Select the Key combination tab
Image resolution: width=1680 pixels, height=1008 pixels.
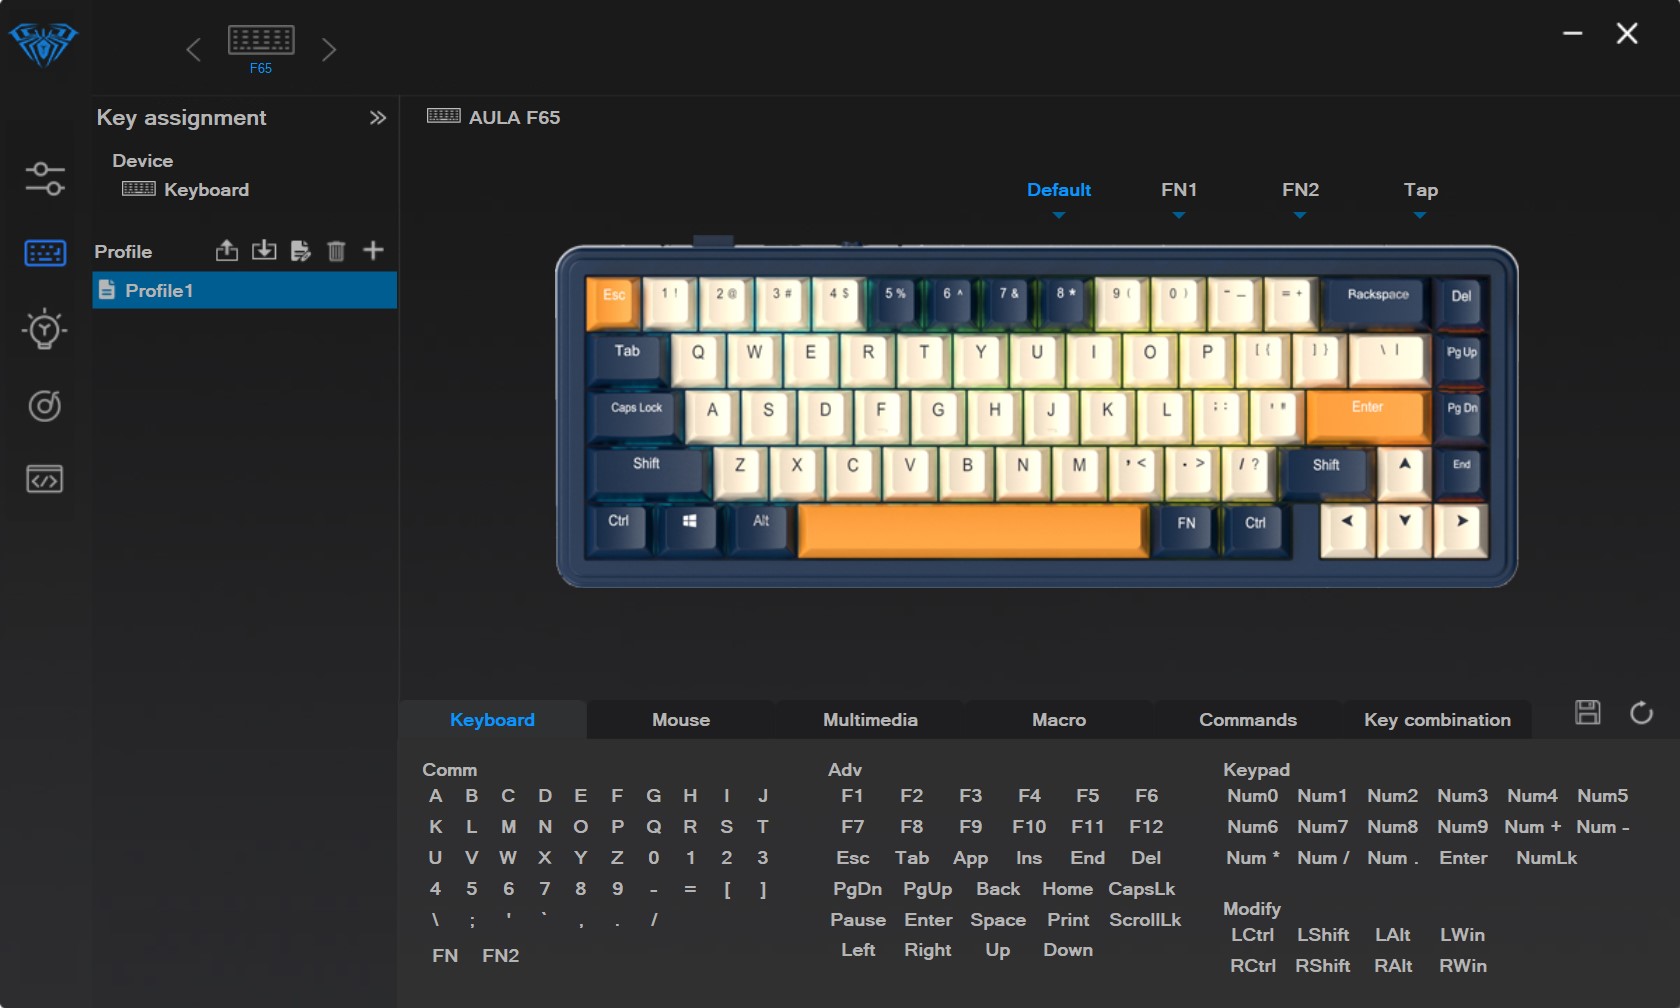[x=1437, y=720]
